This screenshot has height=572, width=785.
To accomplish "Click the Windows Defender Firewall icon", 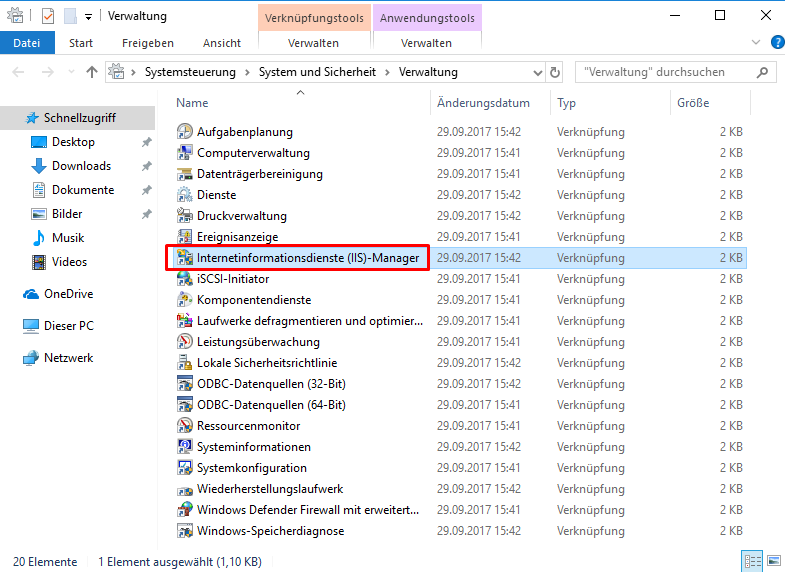I will click(x=185, y=510).
